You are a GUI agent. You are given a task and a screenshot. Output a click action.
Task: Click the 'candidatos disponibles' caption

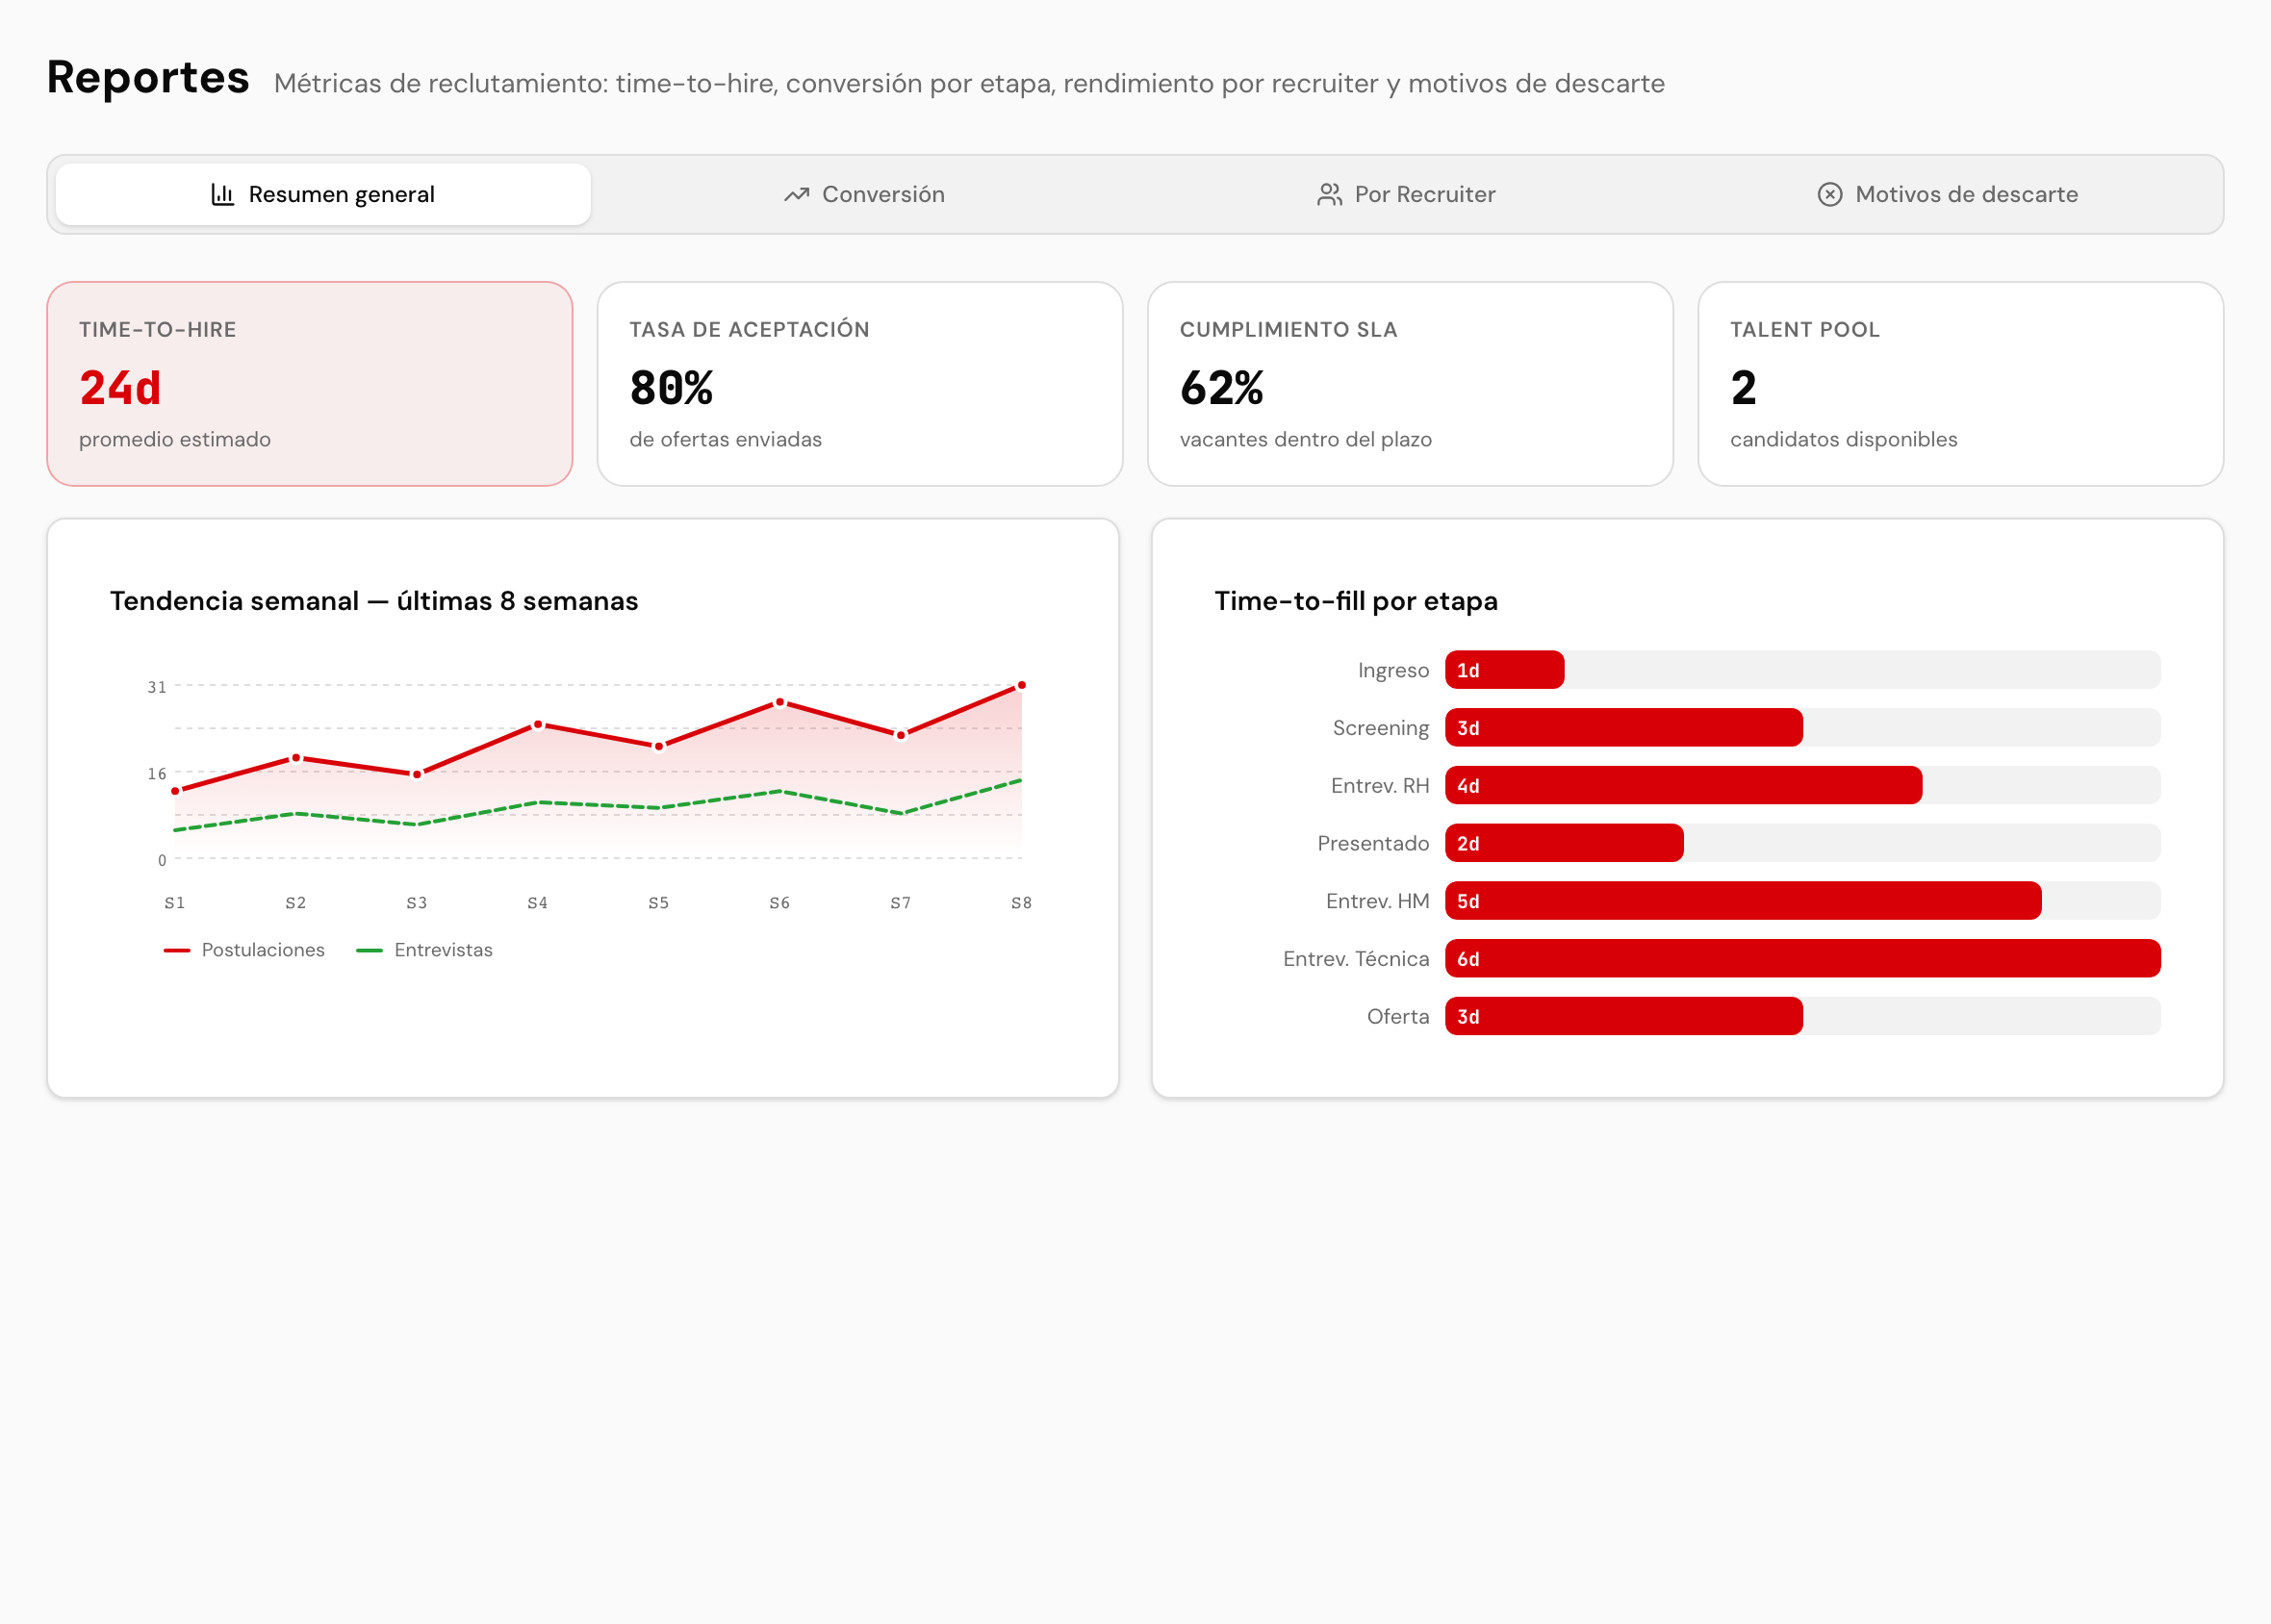tap(1844, 440)
